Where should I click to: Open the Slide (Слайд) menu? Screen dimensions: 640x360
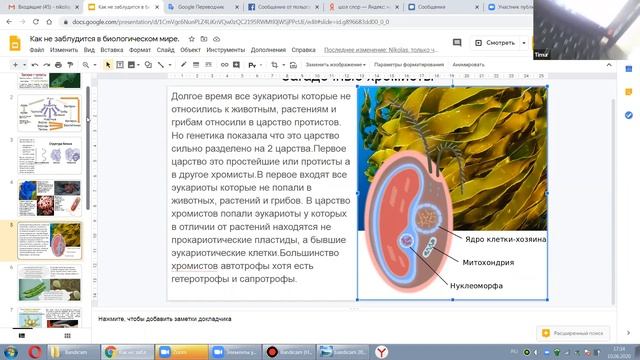coord(165,50)
